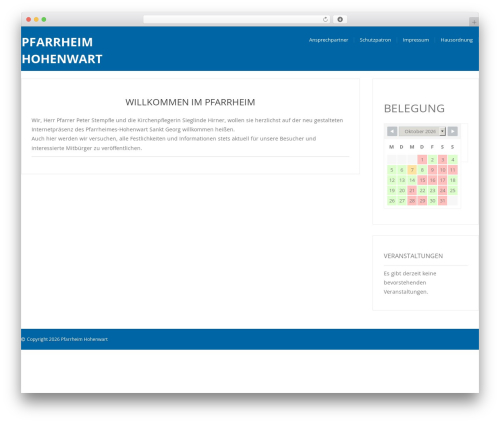500x423 pixels.
Task: Select October 16 in the calendar
Action: tap(432, 180)
